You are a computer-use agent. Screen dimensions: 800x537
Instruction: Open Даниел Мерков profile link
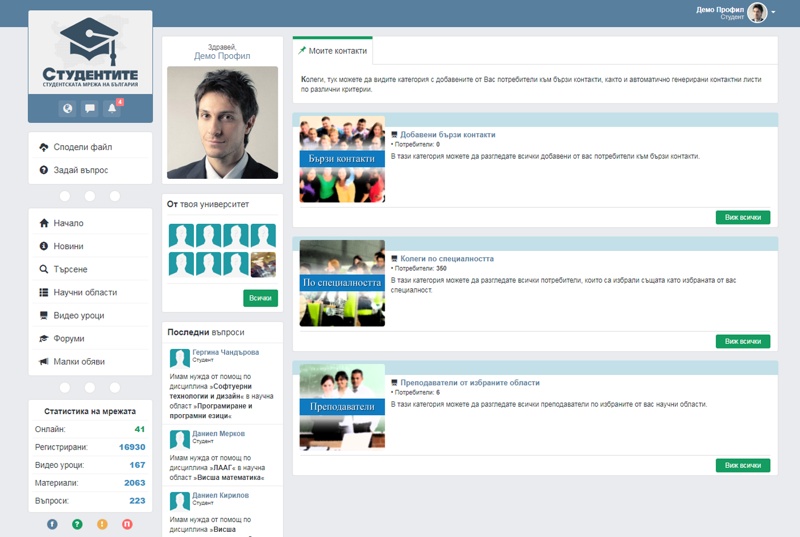click(x=218, y=433)
